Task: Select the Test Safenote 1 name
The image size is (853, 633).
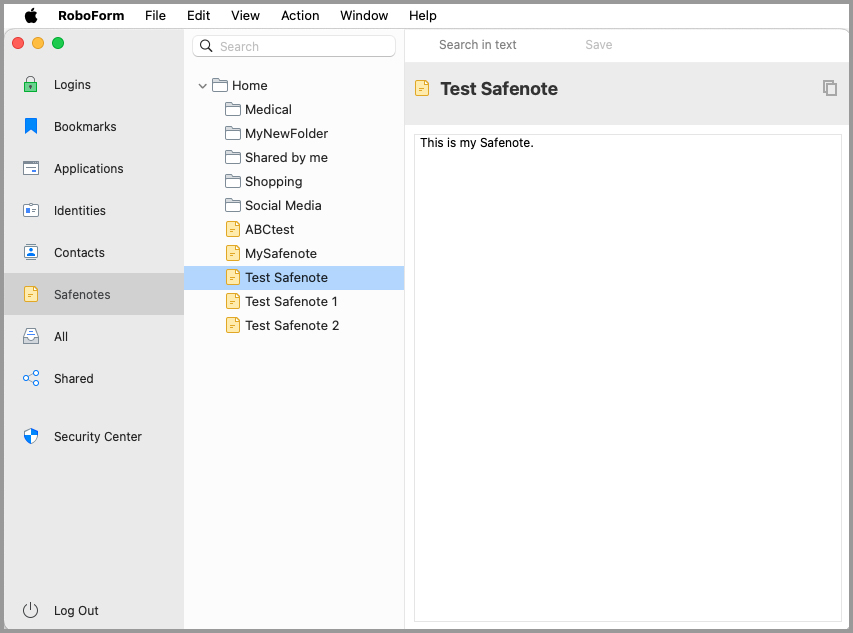Action: 291,301
